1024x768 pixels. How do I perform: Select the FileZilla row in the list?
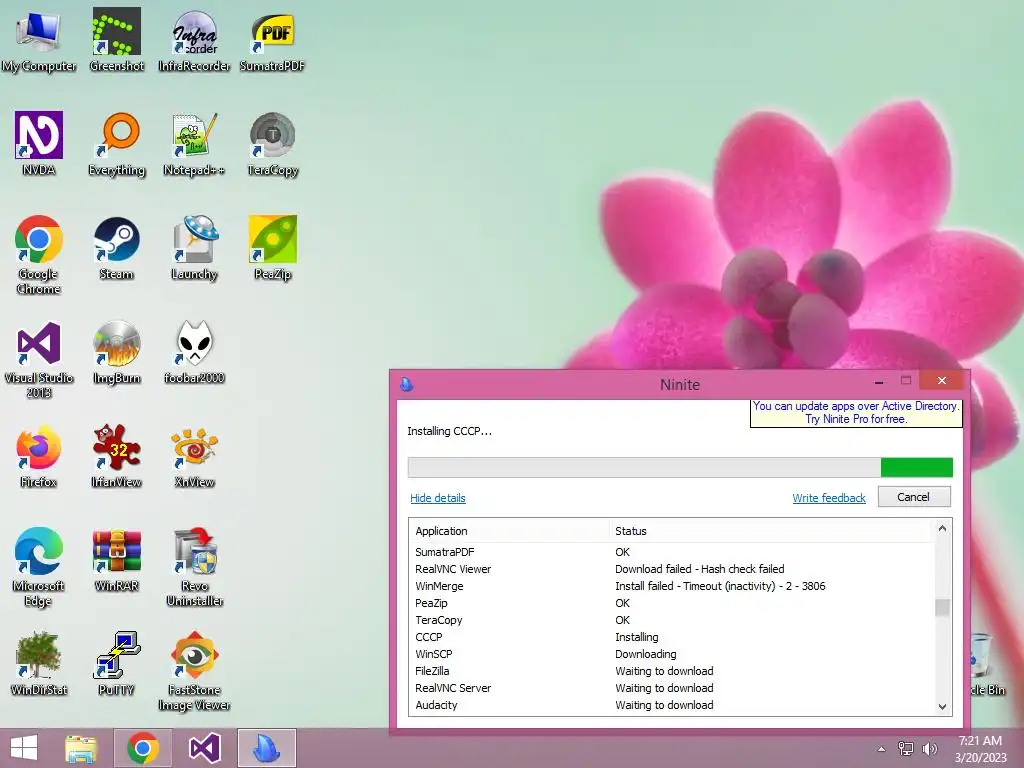[672, 671]
